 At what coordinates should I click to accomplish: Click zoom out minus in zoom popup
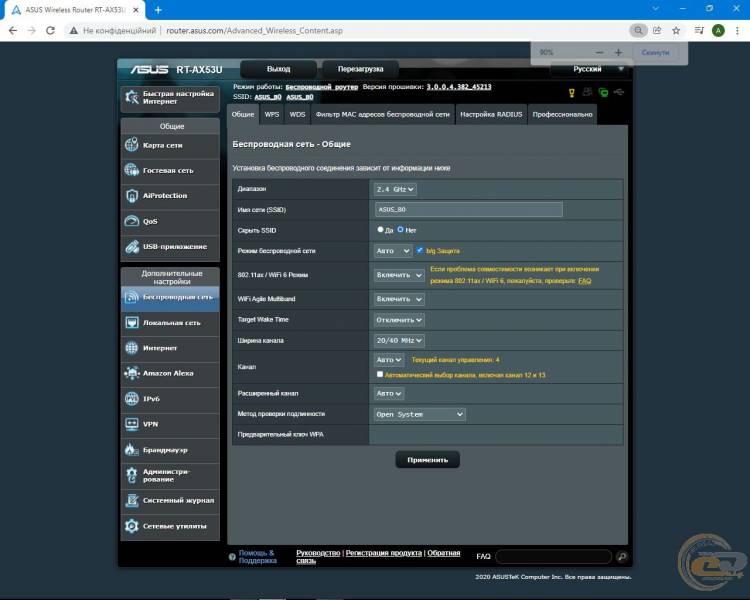(599, 53)
